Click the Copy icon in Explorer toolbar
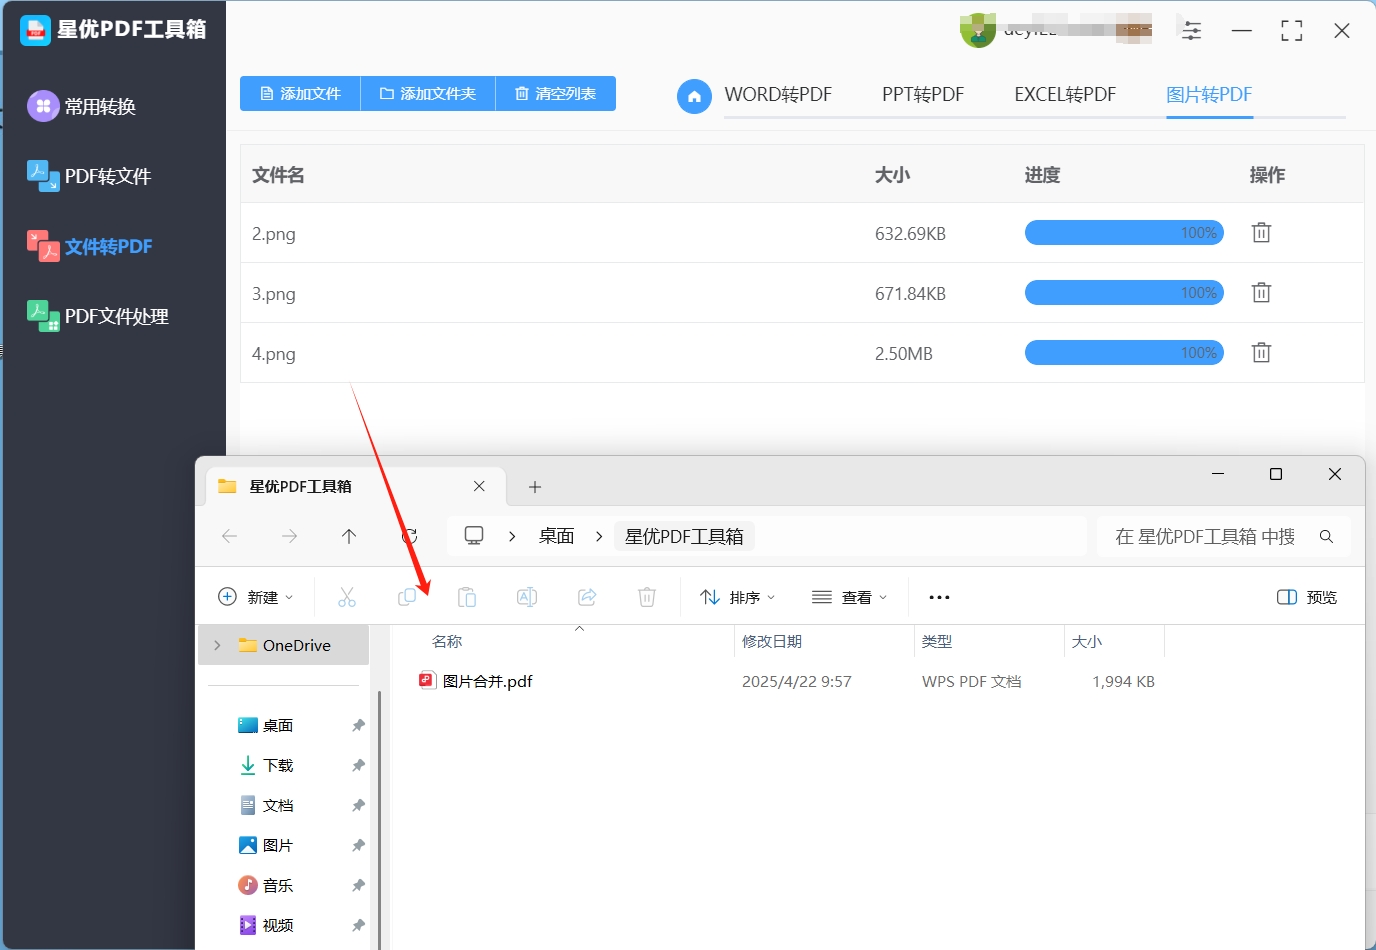This screenshot has height=950, width=1376. click(407, 597)
